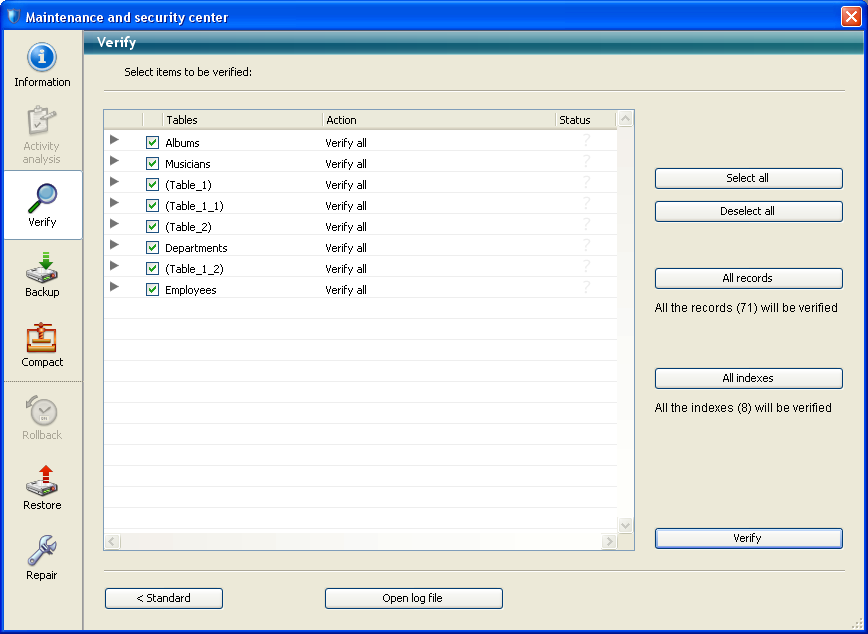The width and height of the screenshot is (868, 634).
Task: Click the Verify magnifying glass icon
Action: (42, 198)
